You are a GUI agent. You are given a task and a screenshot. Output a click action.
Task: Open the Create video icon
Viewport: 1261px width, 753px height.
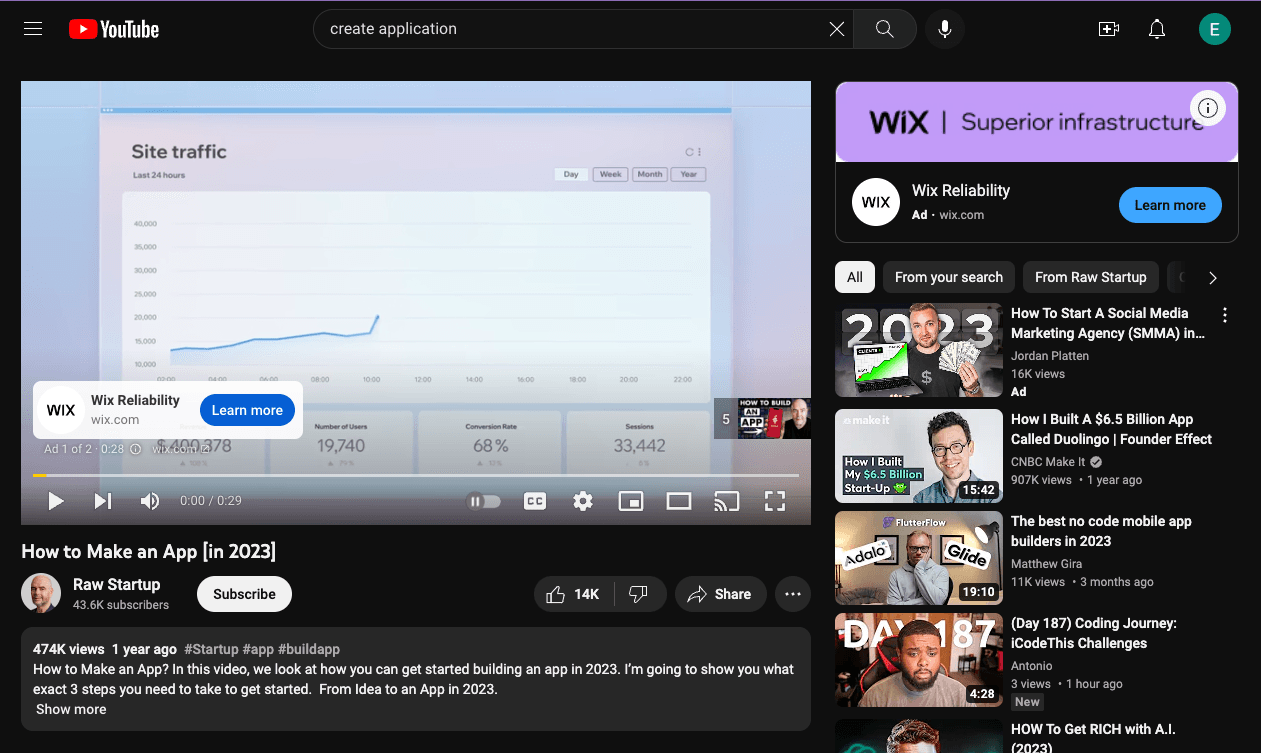(1109, 29)
